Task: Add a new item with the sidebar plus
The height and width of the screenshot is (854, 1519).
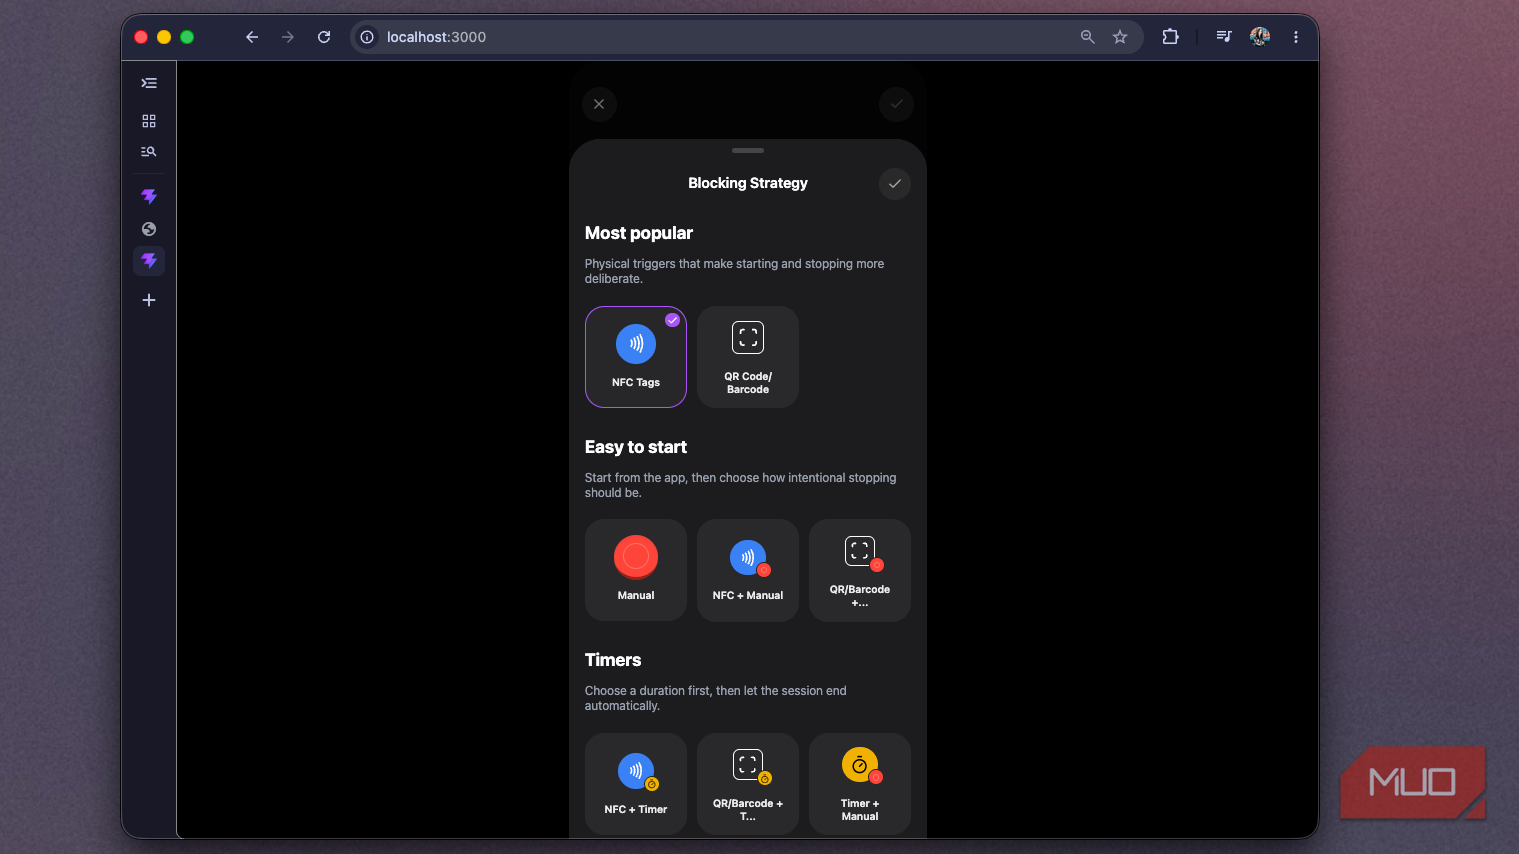Action: click(149, 300)
